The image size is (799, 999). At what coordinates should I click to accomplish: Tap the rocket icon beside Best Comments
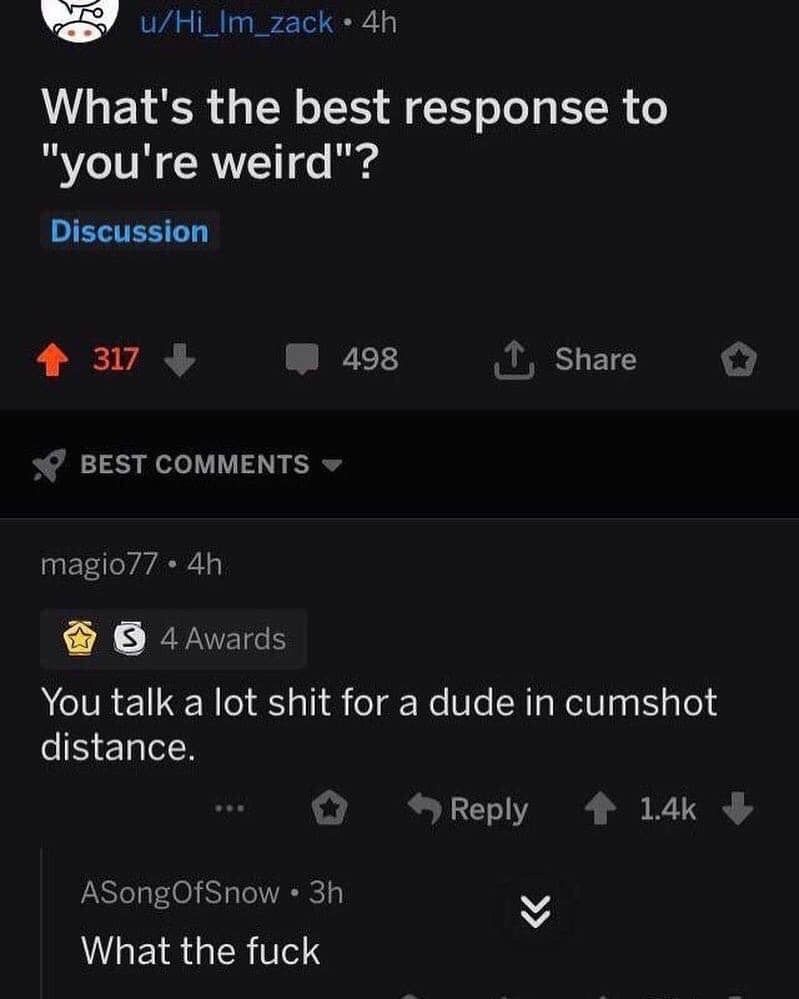click(49, 464)
